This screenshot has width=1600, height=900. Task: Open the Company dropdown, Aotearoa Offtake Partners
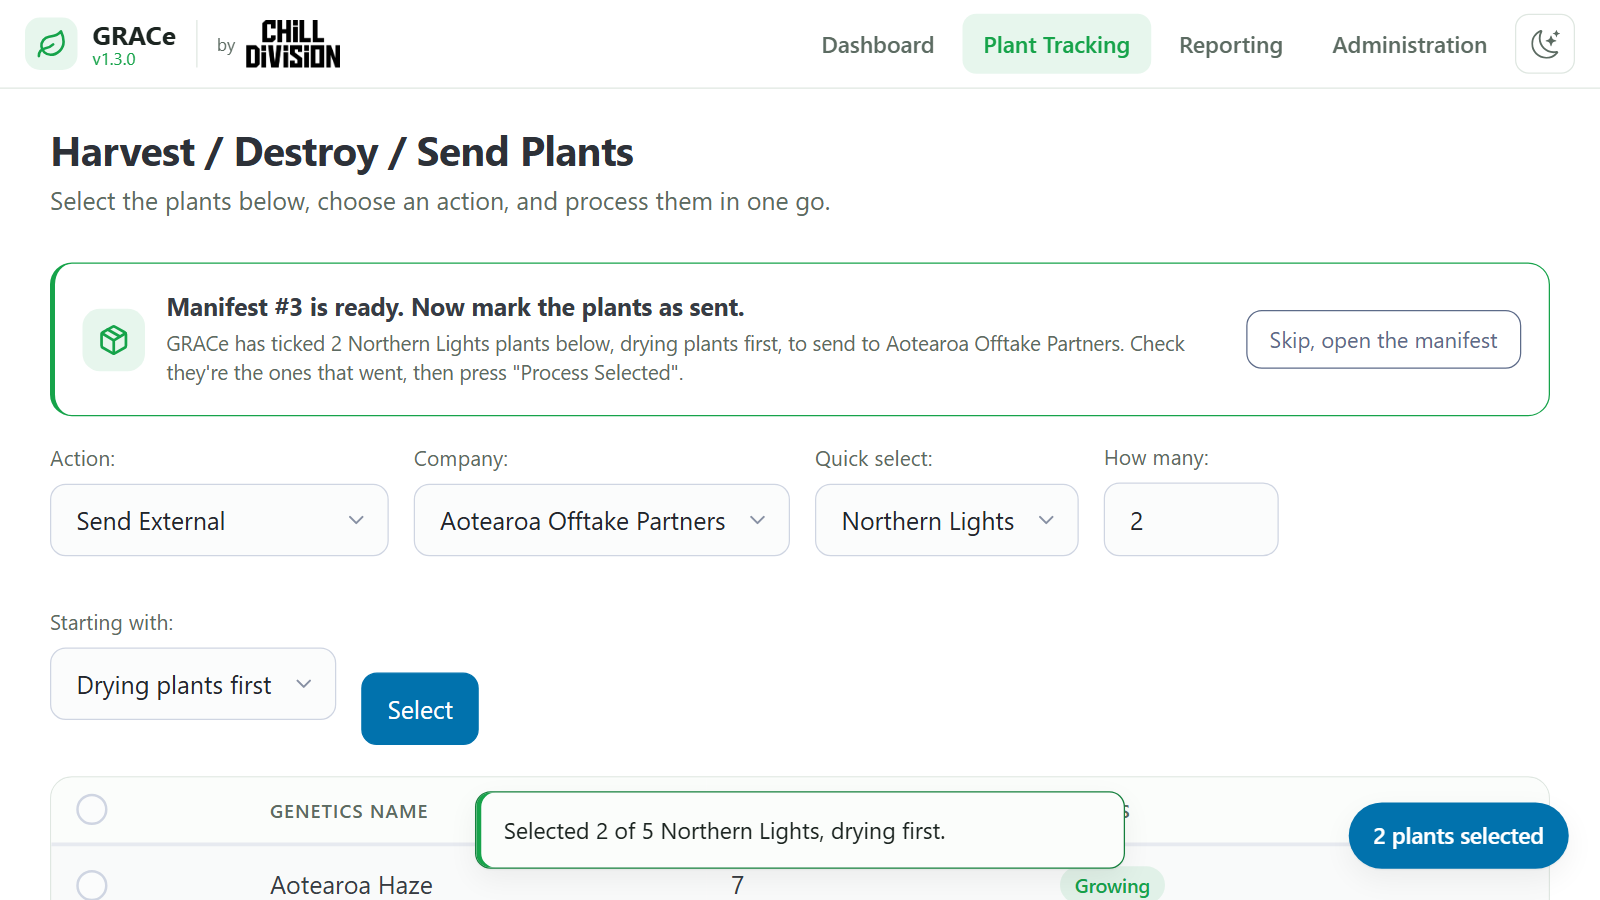(x=602, y=520)
